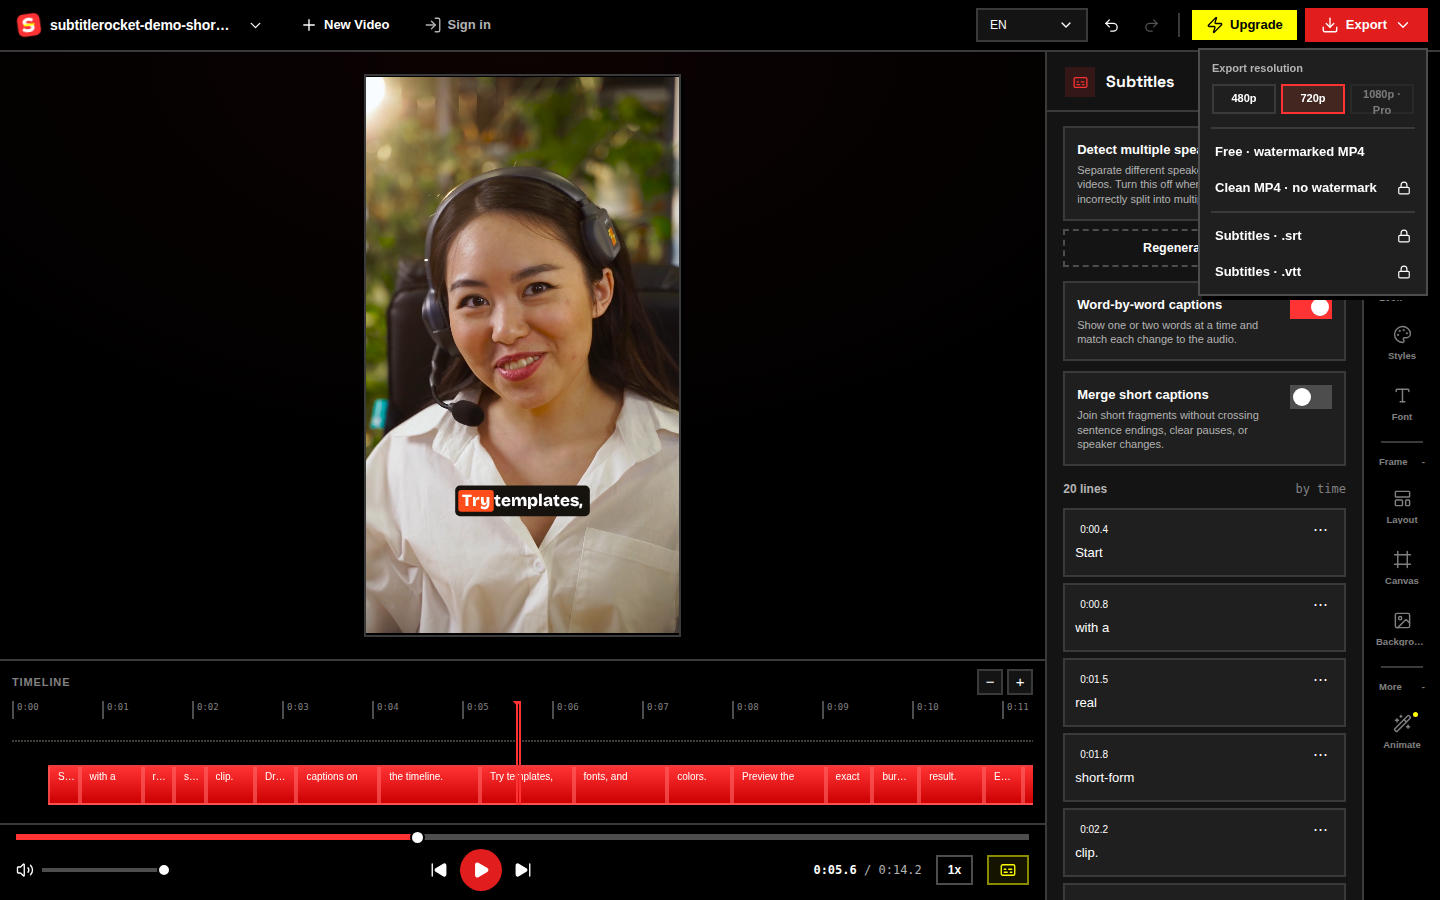Toggle the yellow captions display icon
1440x900 pixels.
[x=1008, y=870]
